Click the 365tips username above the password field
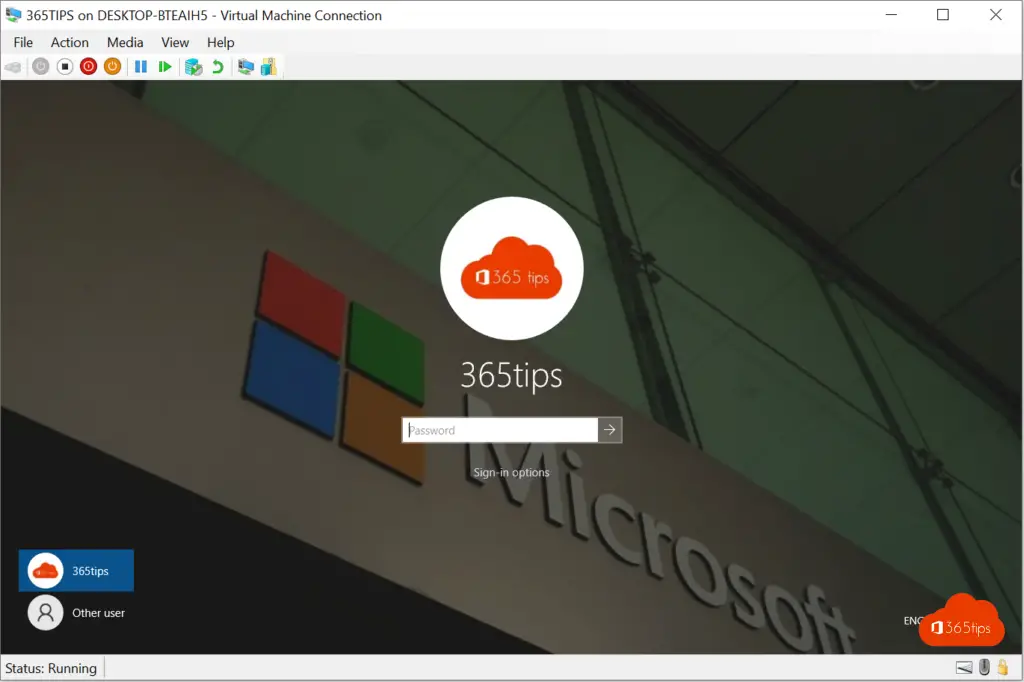Image resolution: width=1024 pixels, height=682 pixels. 511,376
